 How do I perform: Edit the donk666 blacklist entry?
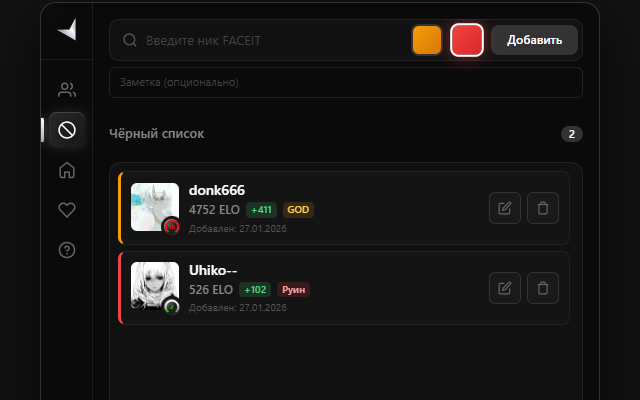[x=505, y=208]
